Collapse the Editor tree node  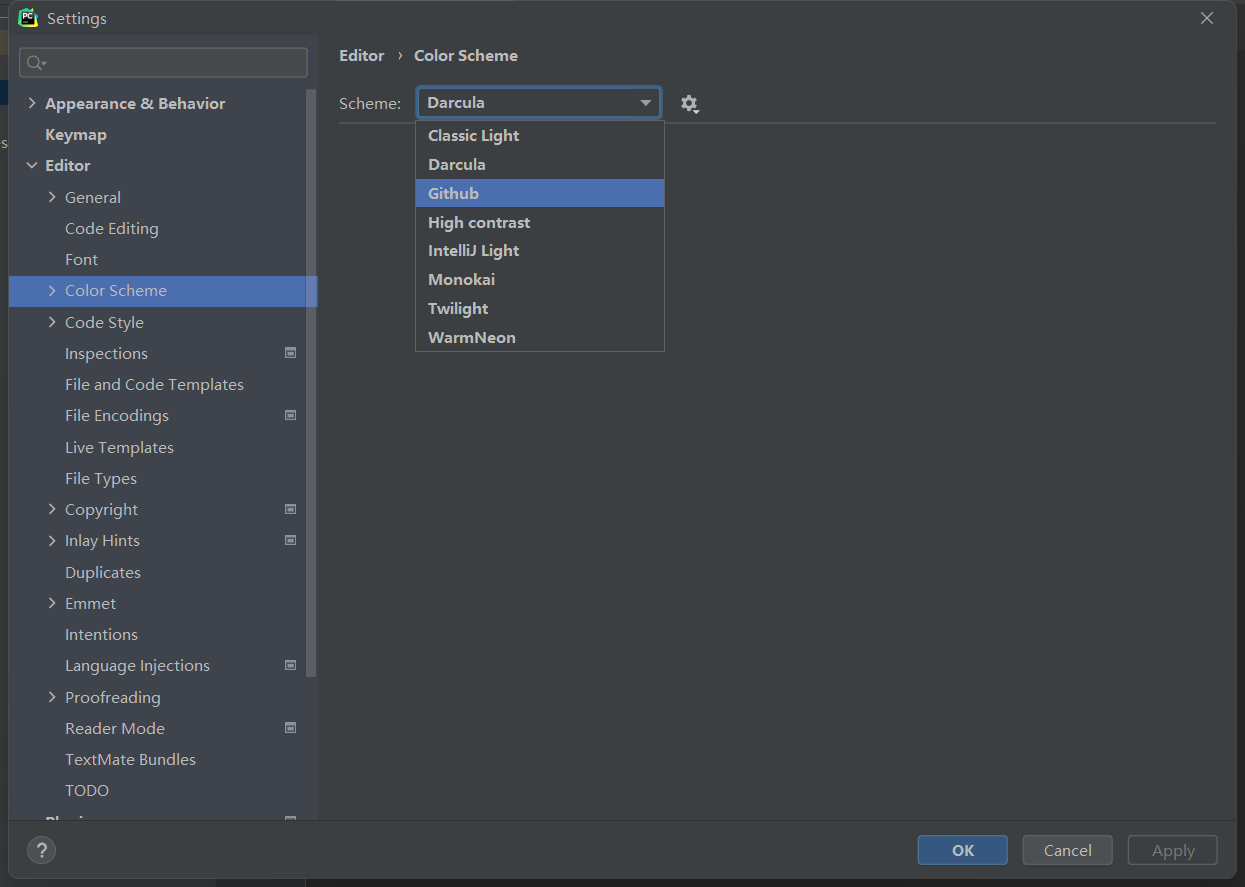click(32, 166)
